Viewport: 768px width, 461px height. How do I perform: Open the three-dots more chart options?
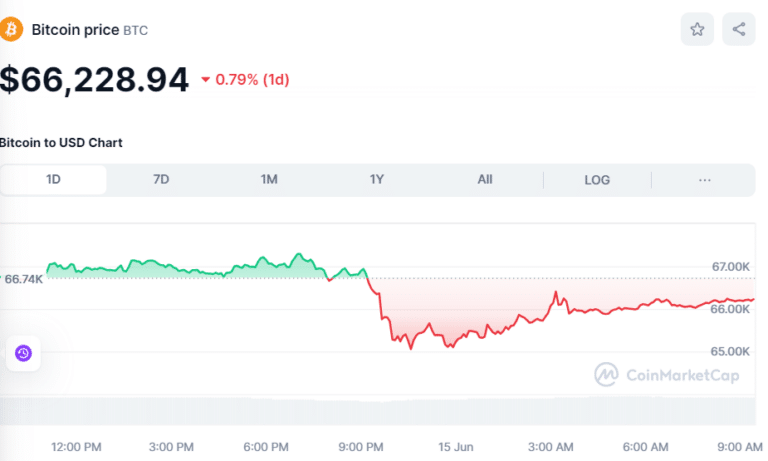pyautogui.click(x=705, y=180)
